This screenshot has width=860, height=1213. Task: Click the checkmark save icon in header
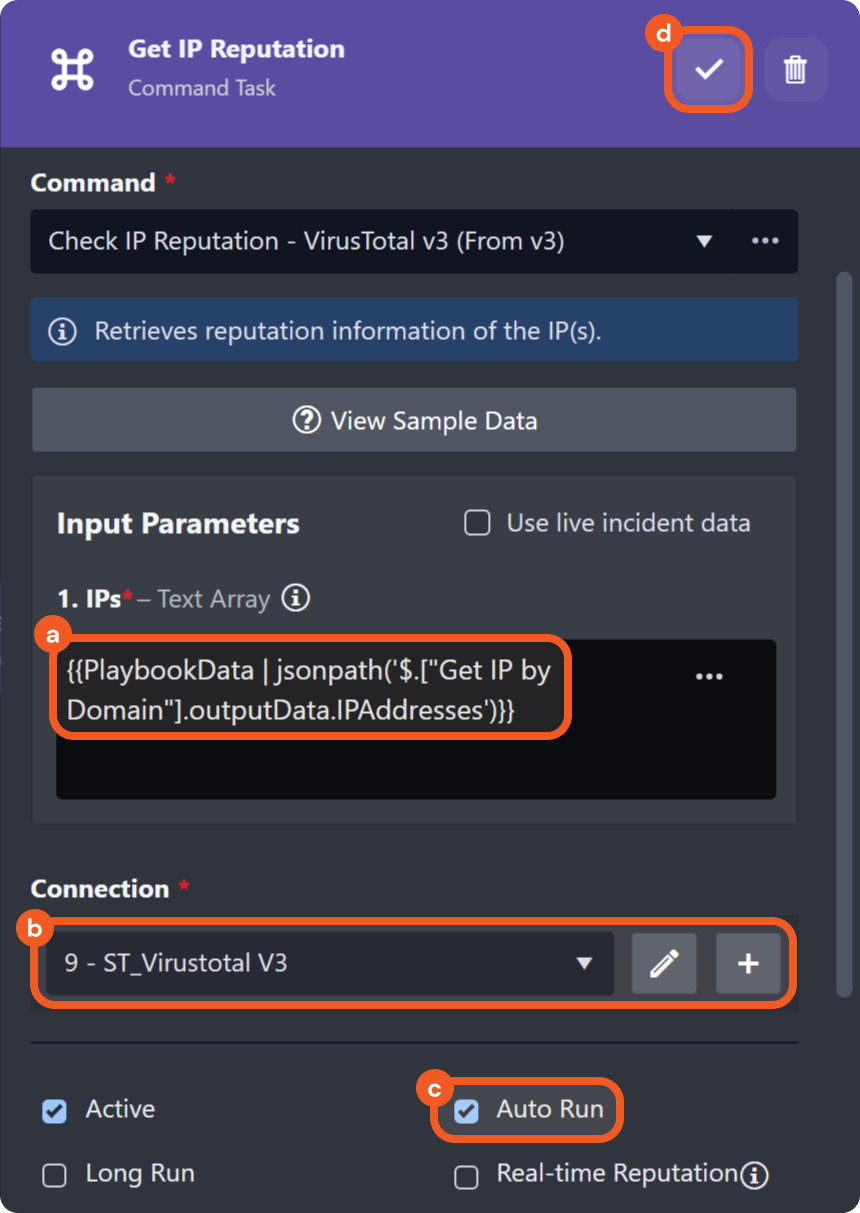tap(709, 69)
